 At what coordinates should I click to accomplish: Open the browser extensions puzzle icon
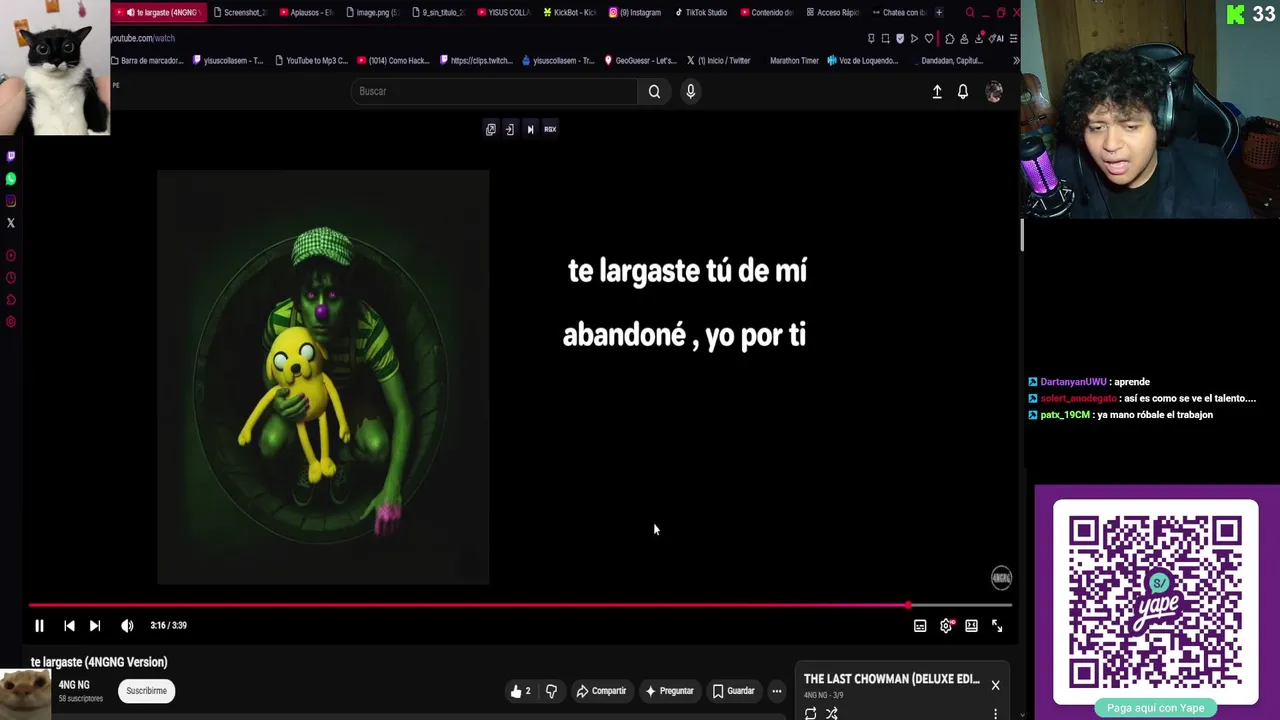(949, 39)
